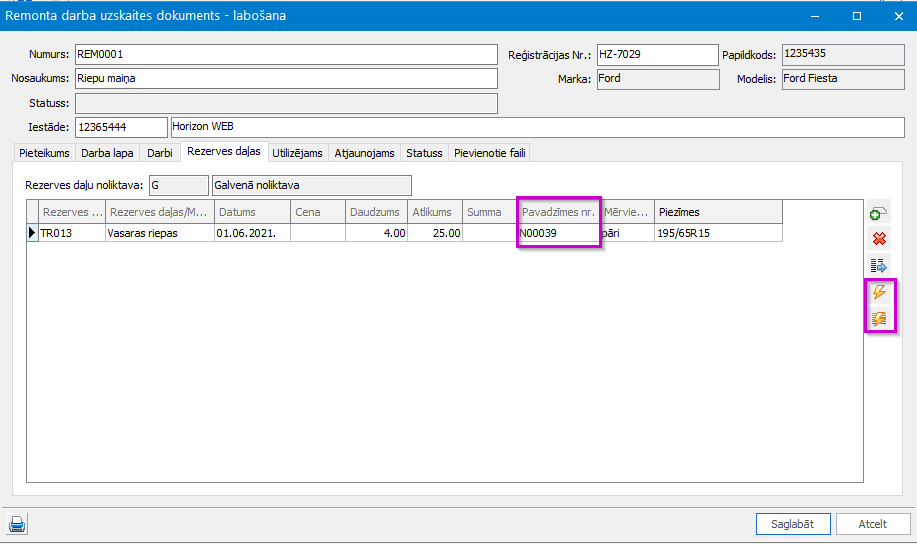Click the empty Statuss field at top

tap(286, 104)
